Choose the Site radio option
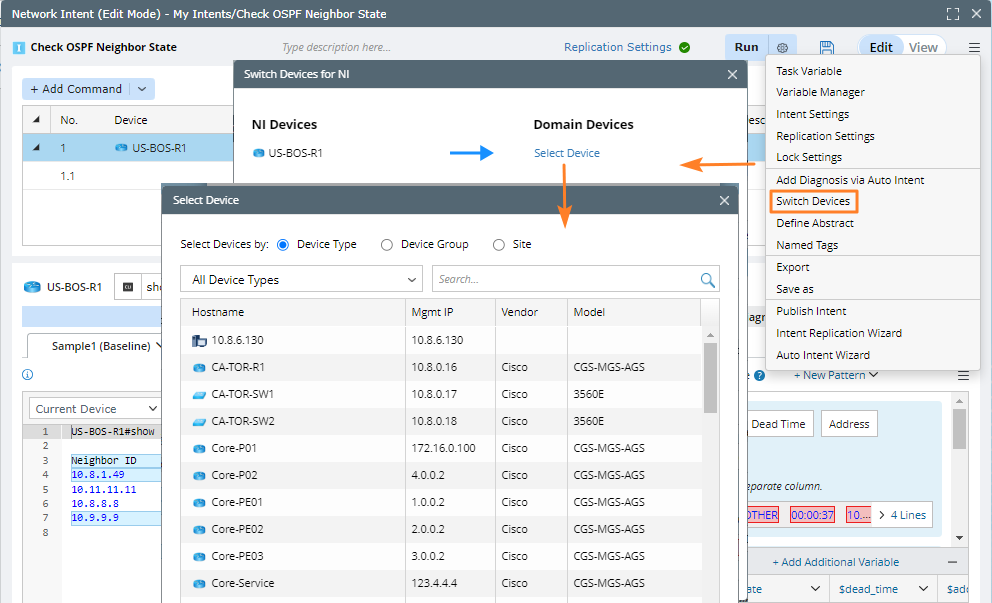Image resolution: width=992 pixels, height=603 pixels. [x=499, y=244]
